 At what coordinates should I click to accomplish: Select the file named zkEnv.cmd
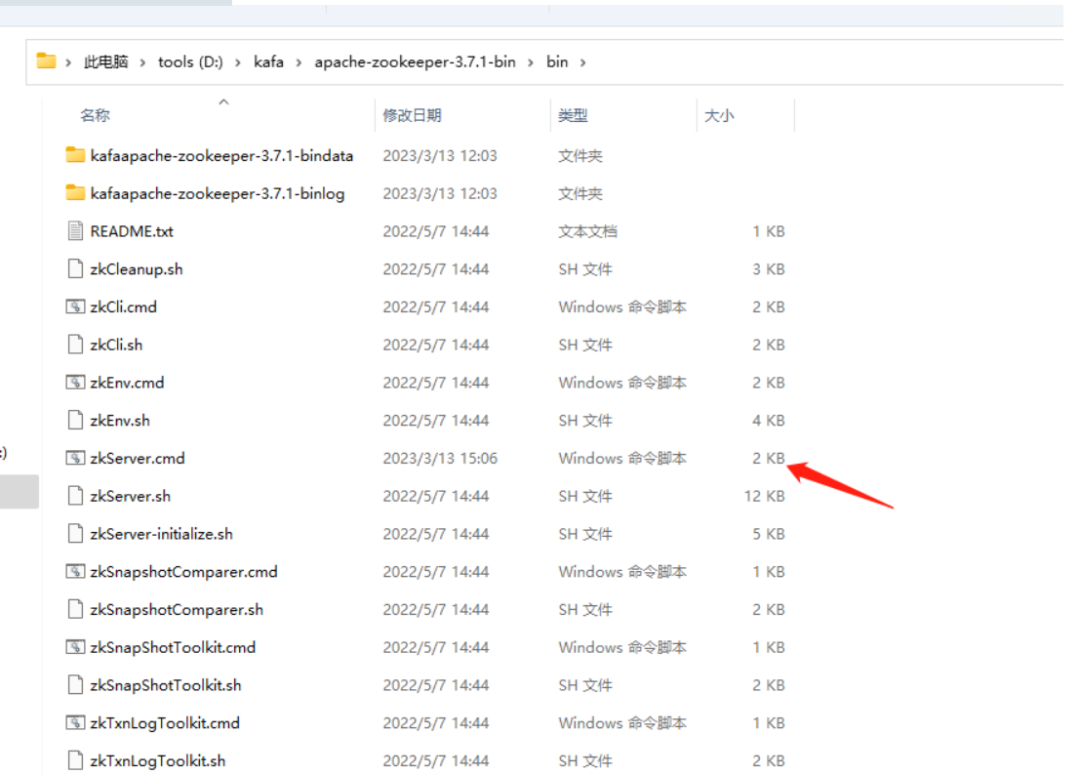(127, 382)
